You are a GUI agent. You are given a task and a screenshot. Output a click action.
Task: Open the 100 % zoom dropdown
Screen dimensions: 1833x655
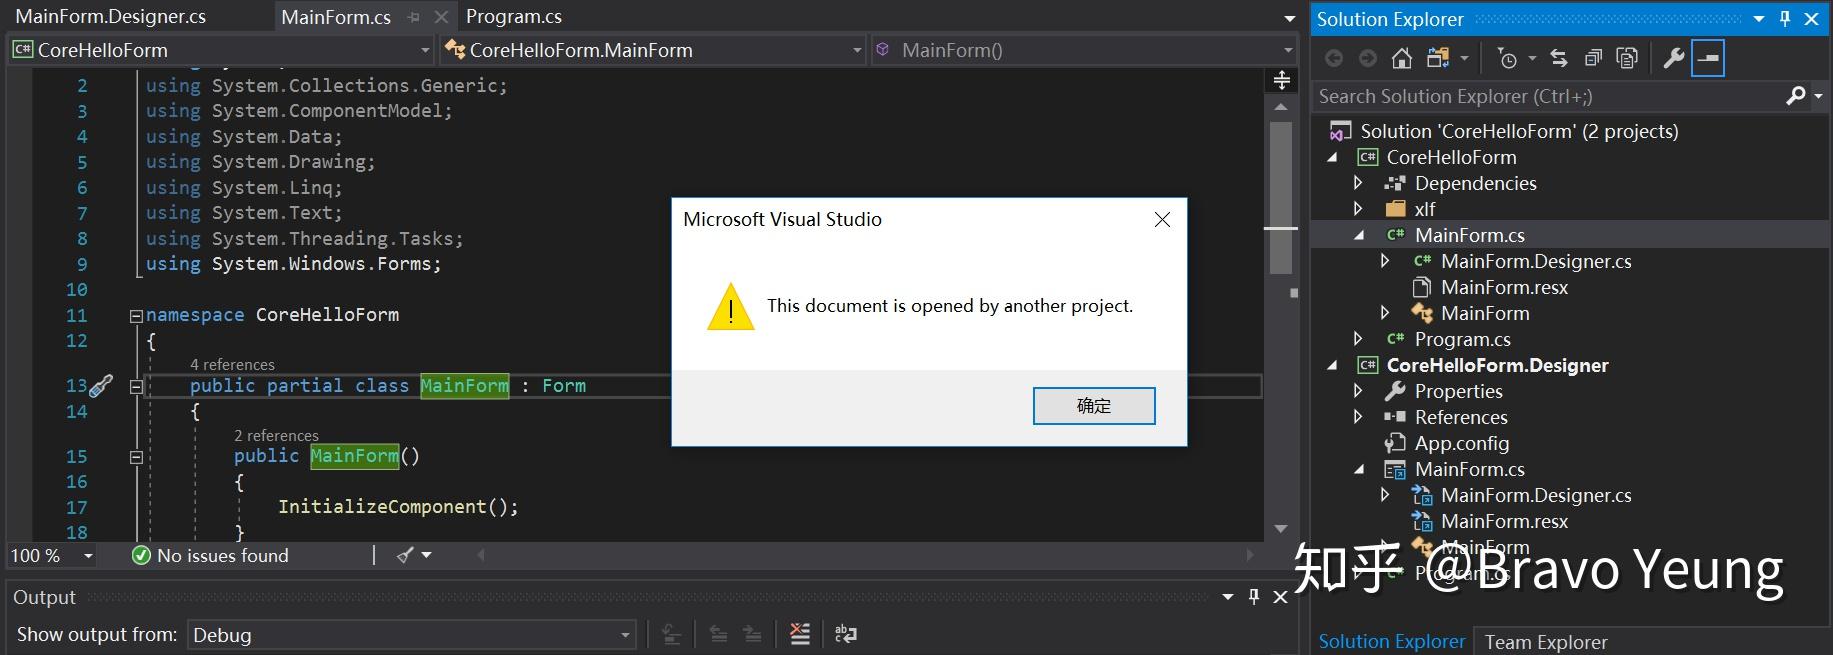88,556
